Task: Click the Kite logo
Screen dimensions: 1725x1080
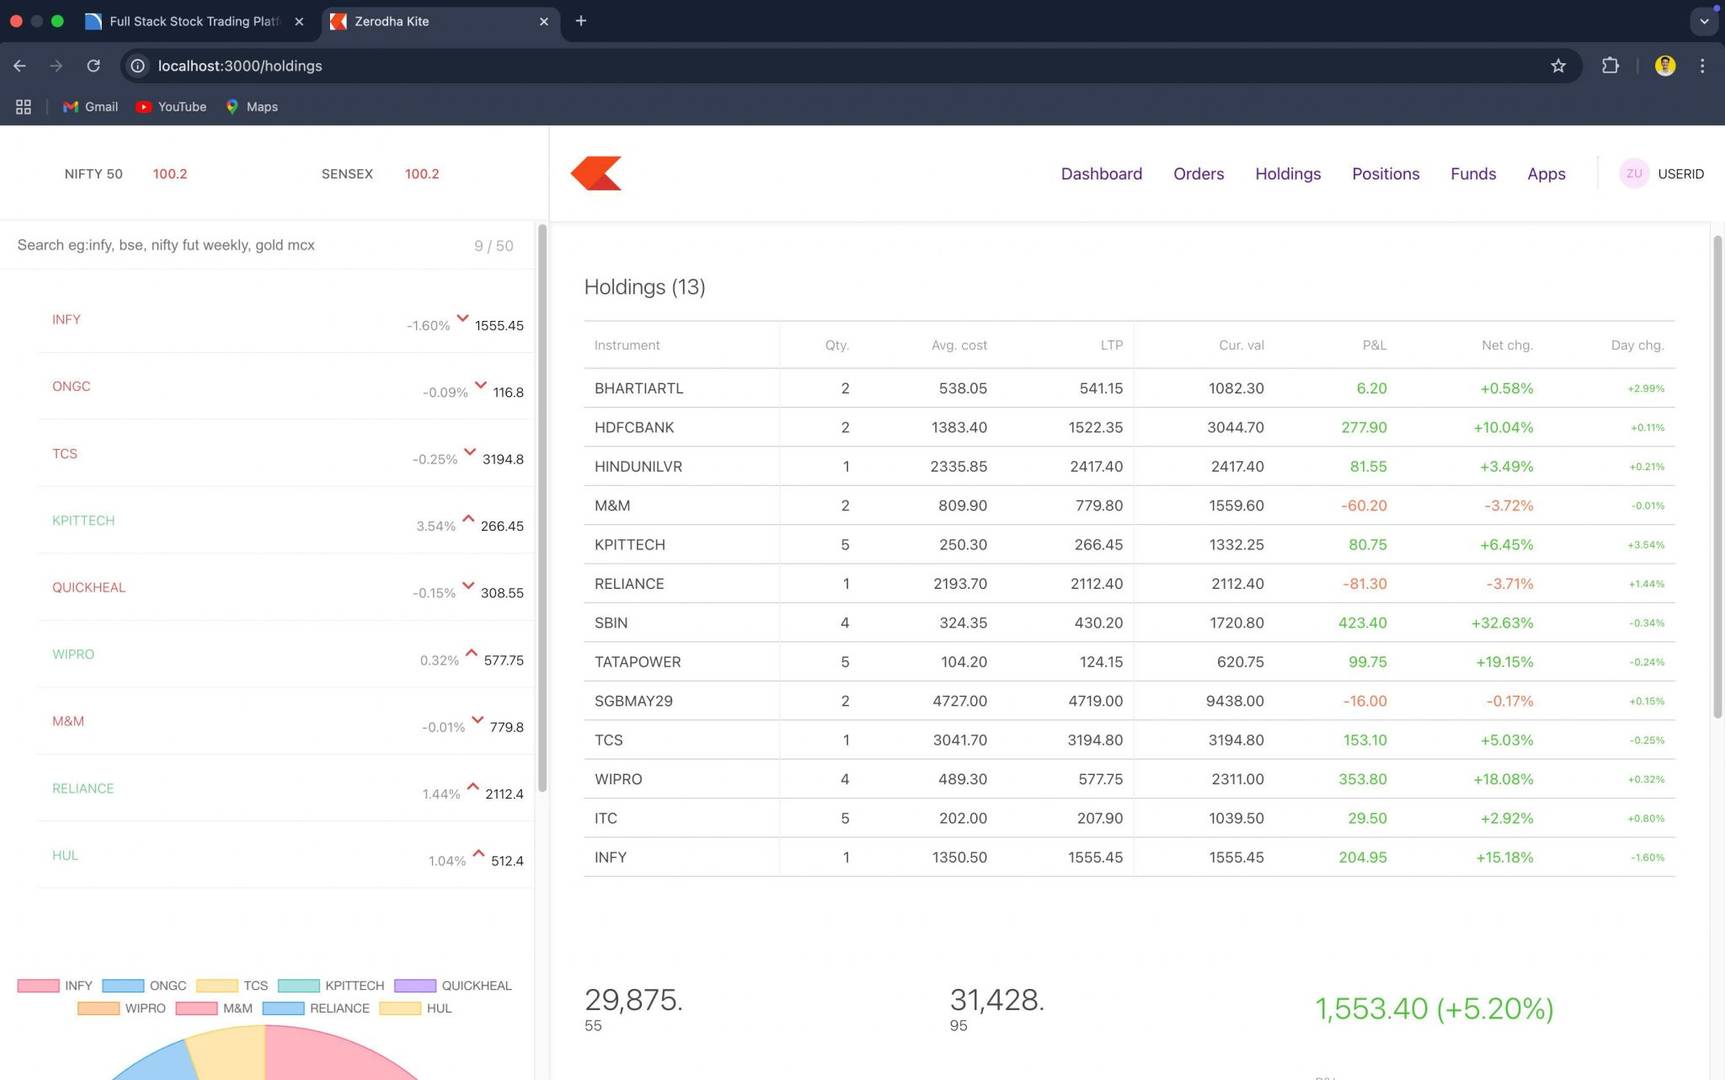Action: pos(597,172)
